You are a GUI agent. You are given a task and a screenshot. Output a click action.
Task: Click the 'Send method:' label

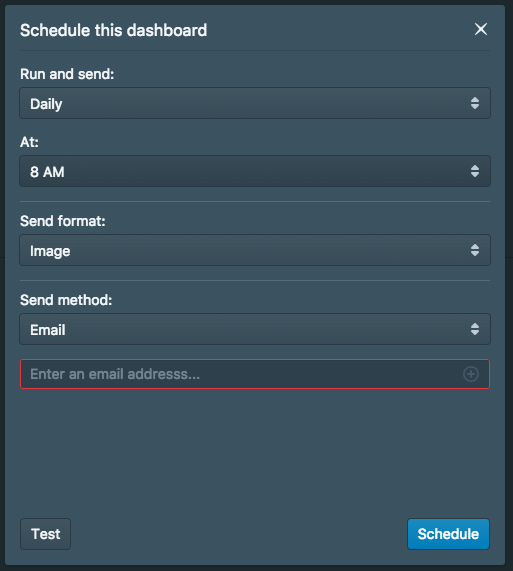(x=66, y=300)
